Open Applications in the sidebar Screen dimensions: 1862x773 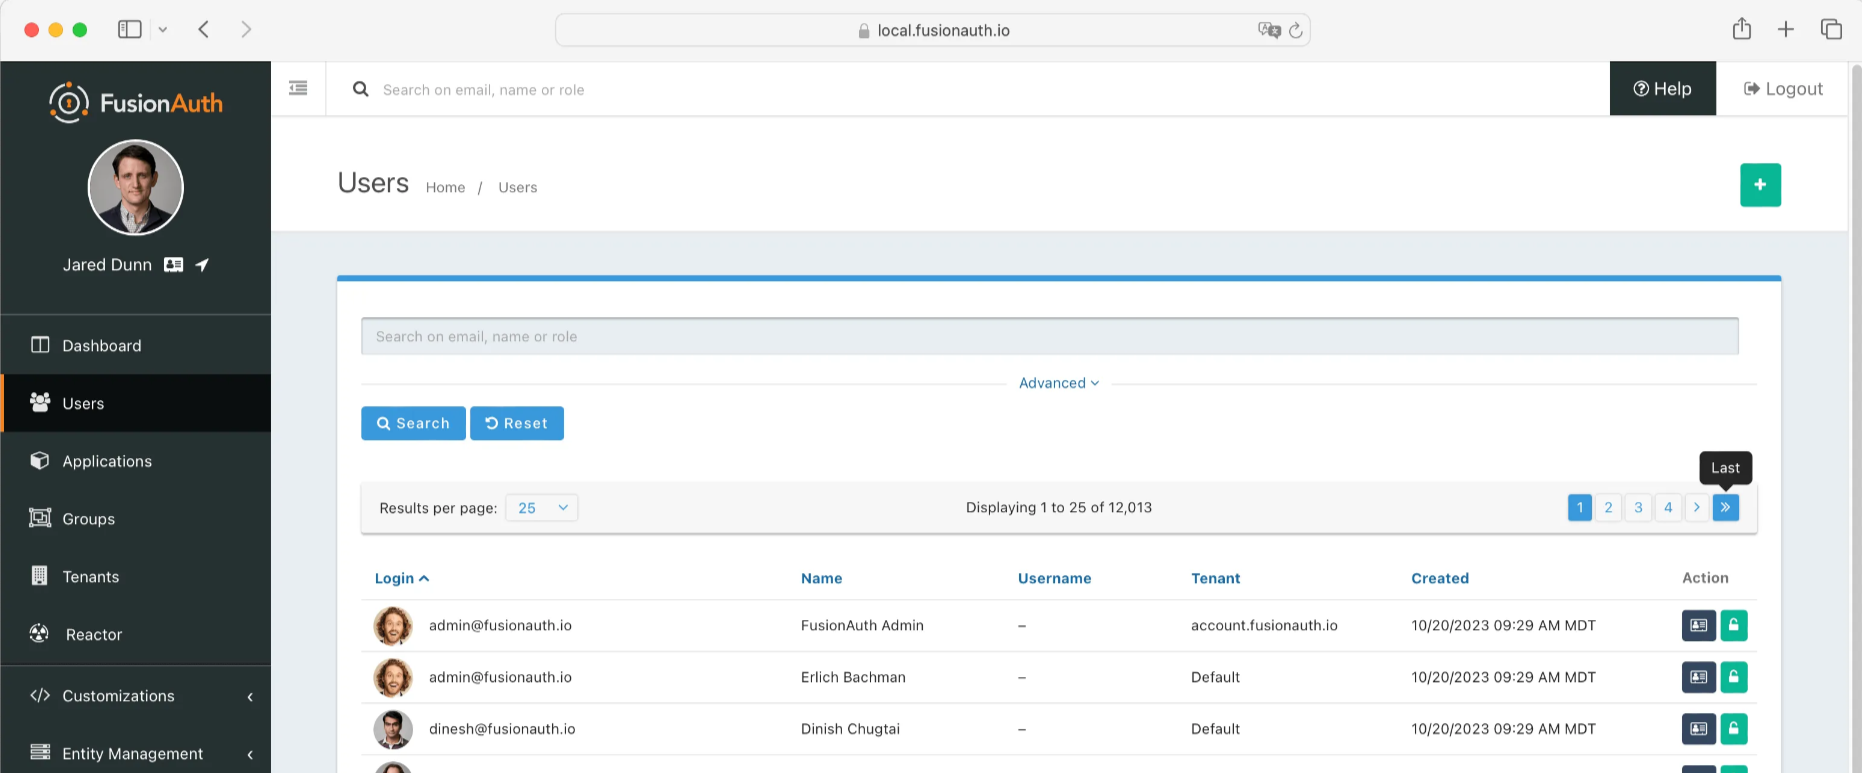click(136, 461)
